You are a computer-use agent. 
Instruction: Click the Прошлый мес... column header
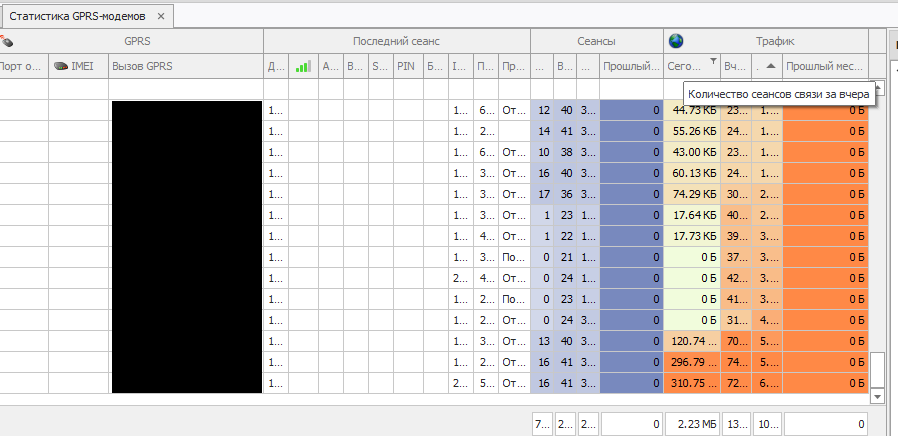[826, 66]
